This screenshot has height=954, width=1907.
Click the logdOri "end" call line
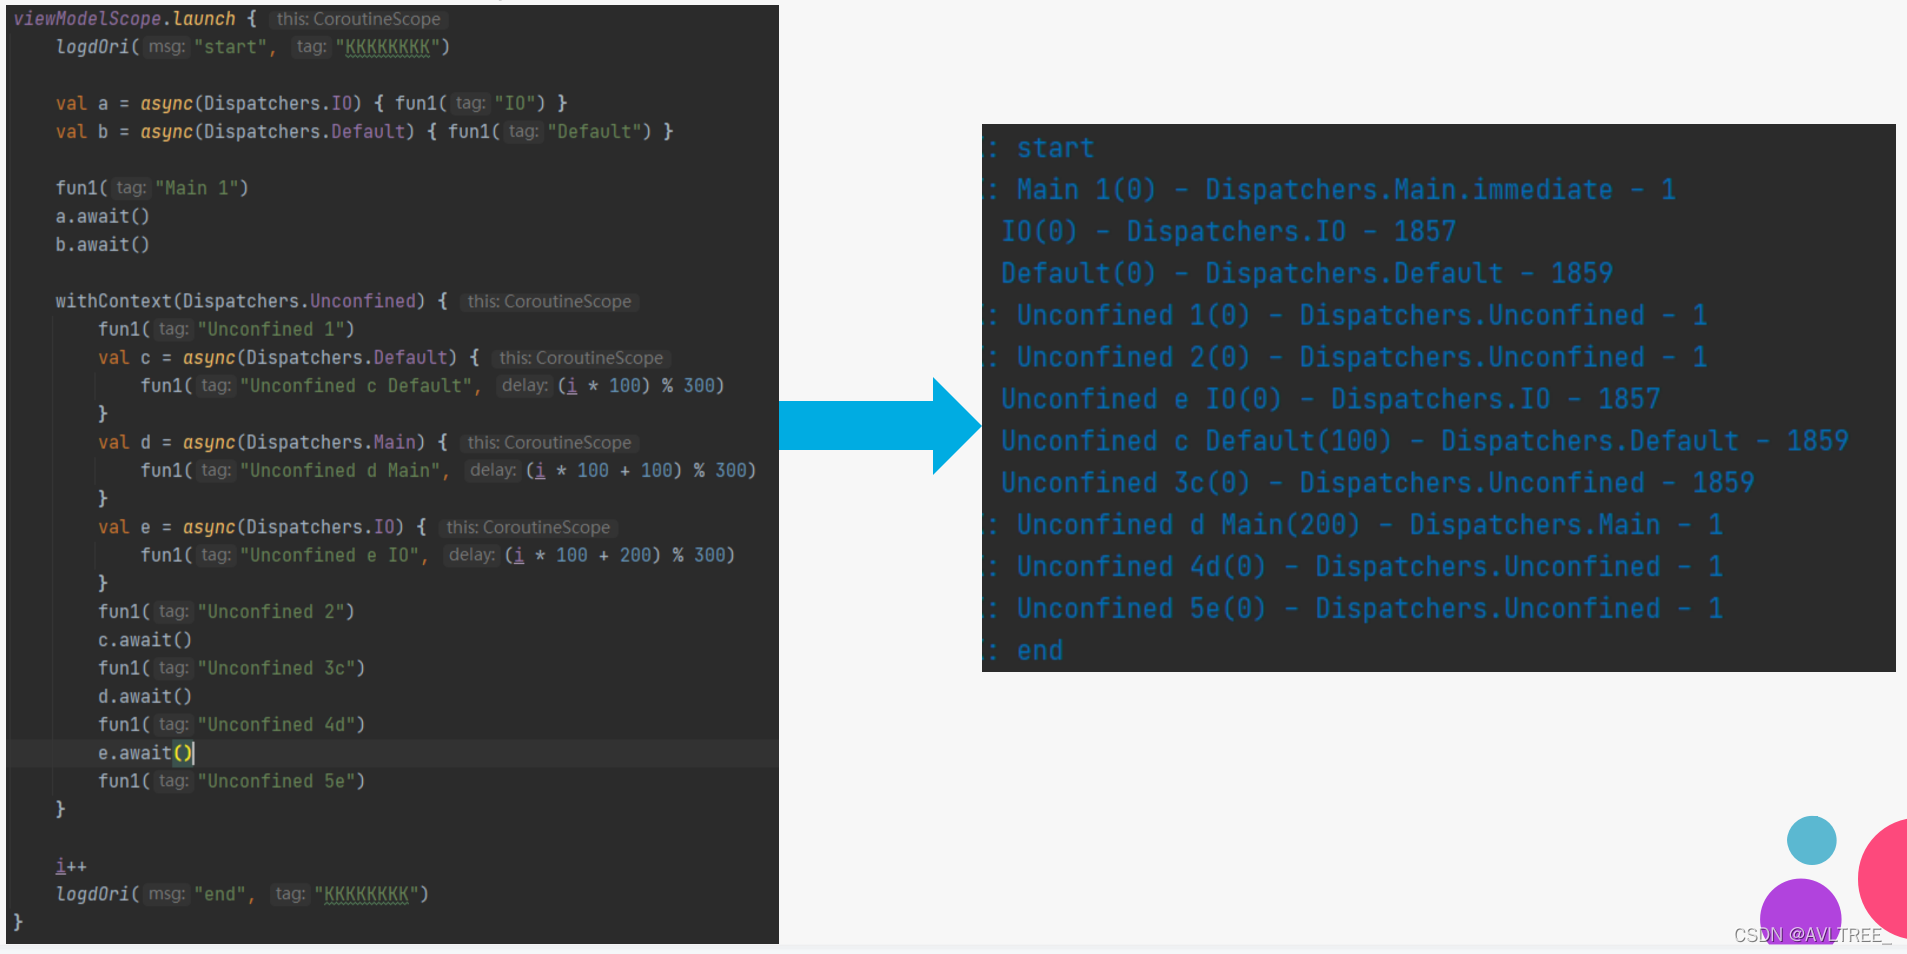242,894
